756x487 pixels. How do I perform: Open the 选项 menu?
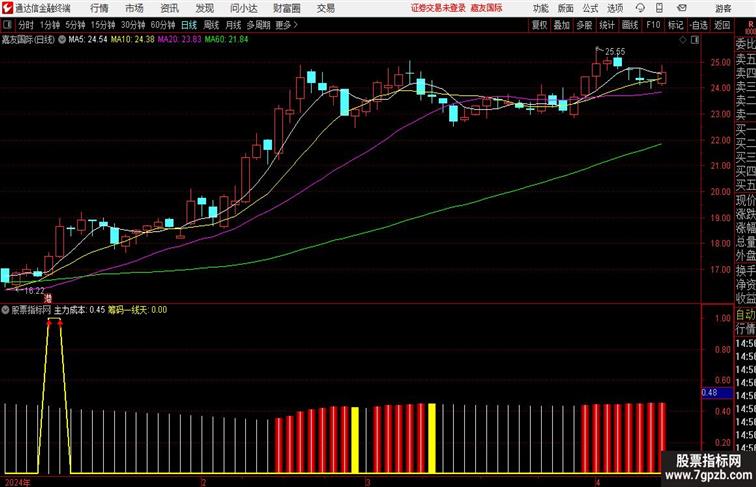[x=615, y=8]
